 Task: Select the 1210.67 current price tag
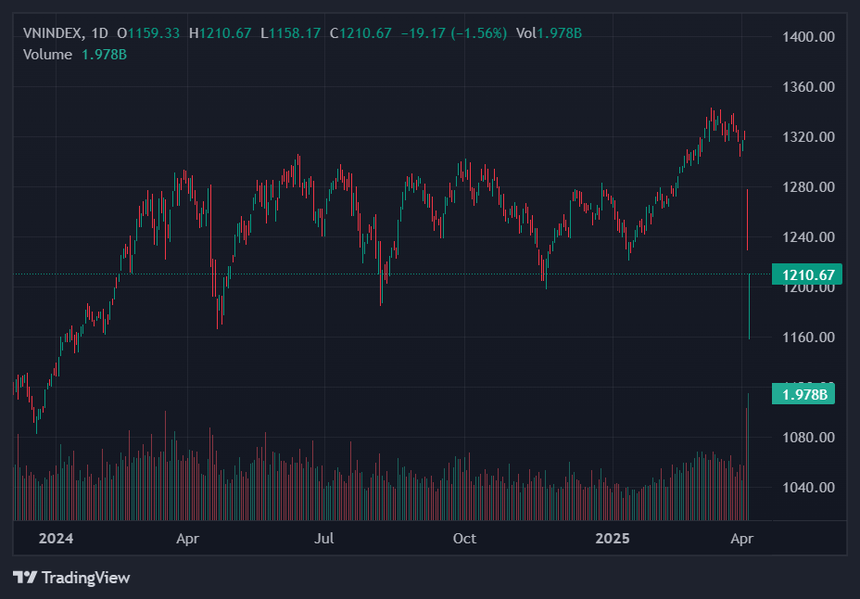coord(803,274)
